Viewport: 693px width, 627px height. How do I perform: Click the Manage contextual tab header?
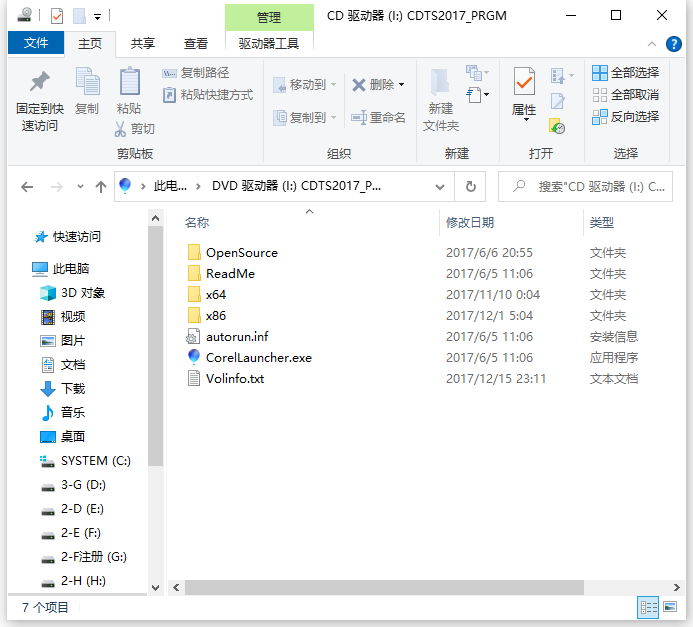(x=269, y=18)
